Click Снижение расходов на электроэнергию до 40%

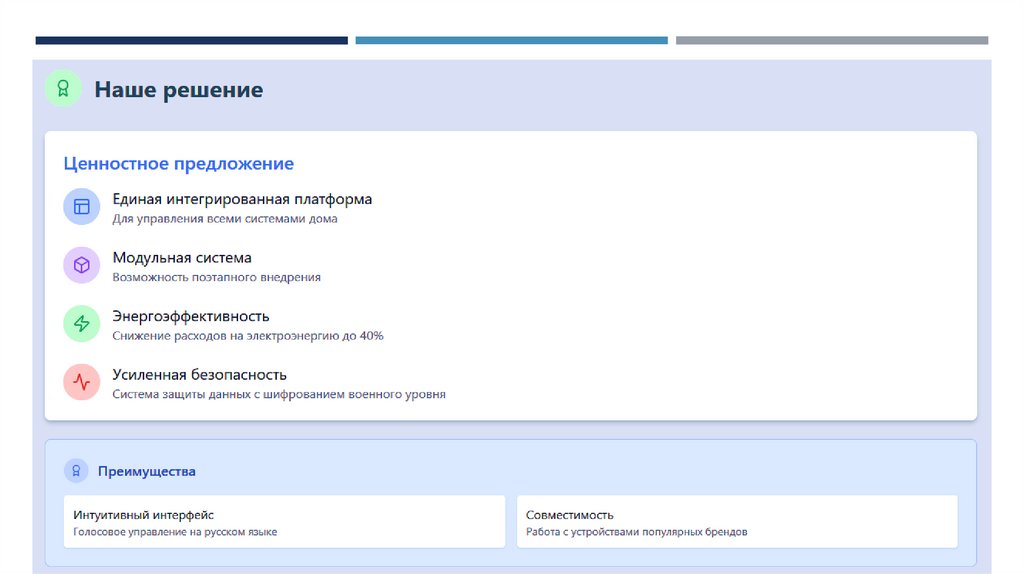click(248, 336)
